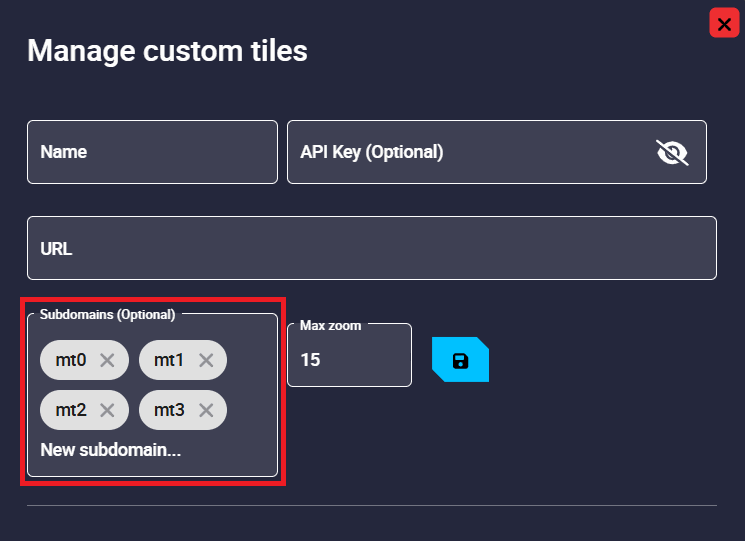Image resolution: width=745 pixels, height=541 pixels.
Task: Remove the mt0 subdomain chip
Action: point(108,360)
